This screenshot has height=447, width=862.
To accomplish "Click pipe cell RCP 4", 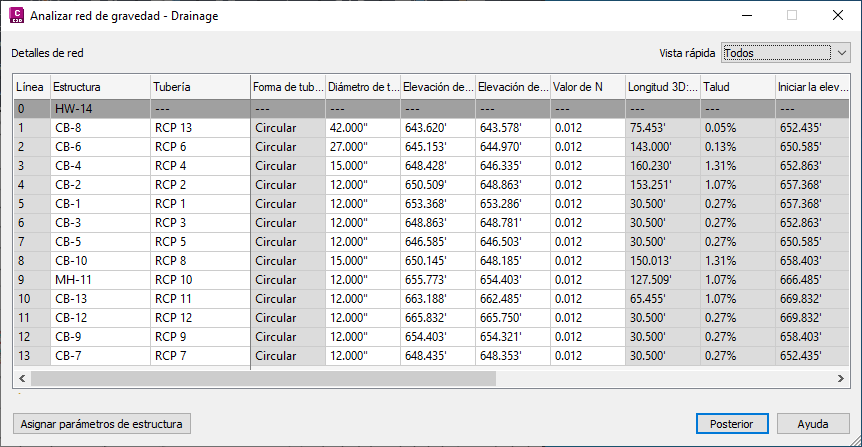I will 200,165.
